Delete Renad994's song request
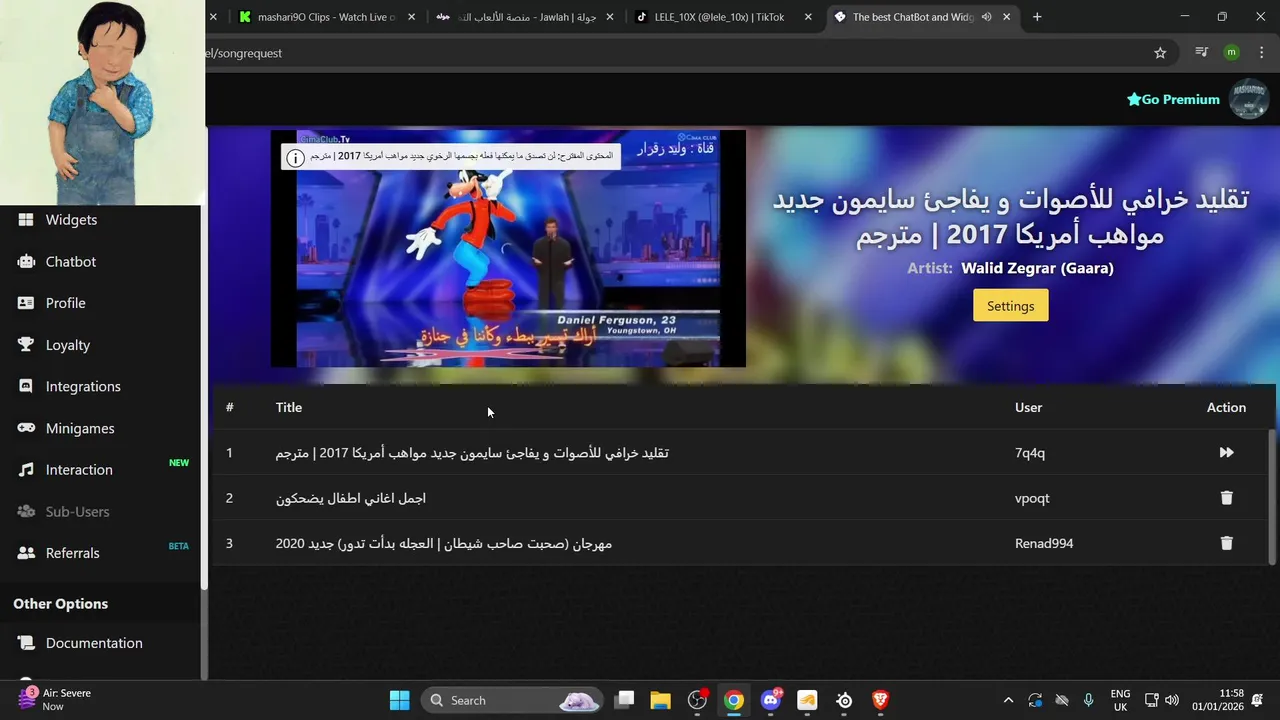Screen dimensions: 1280x720 1226,543
